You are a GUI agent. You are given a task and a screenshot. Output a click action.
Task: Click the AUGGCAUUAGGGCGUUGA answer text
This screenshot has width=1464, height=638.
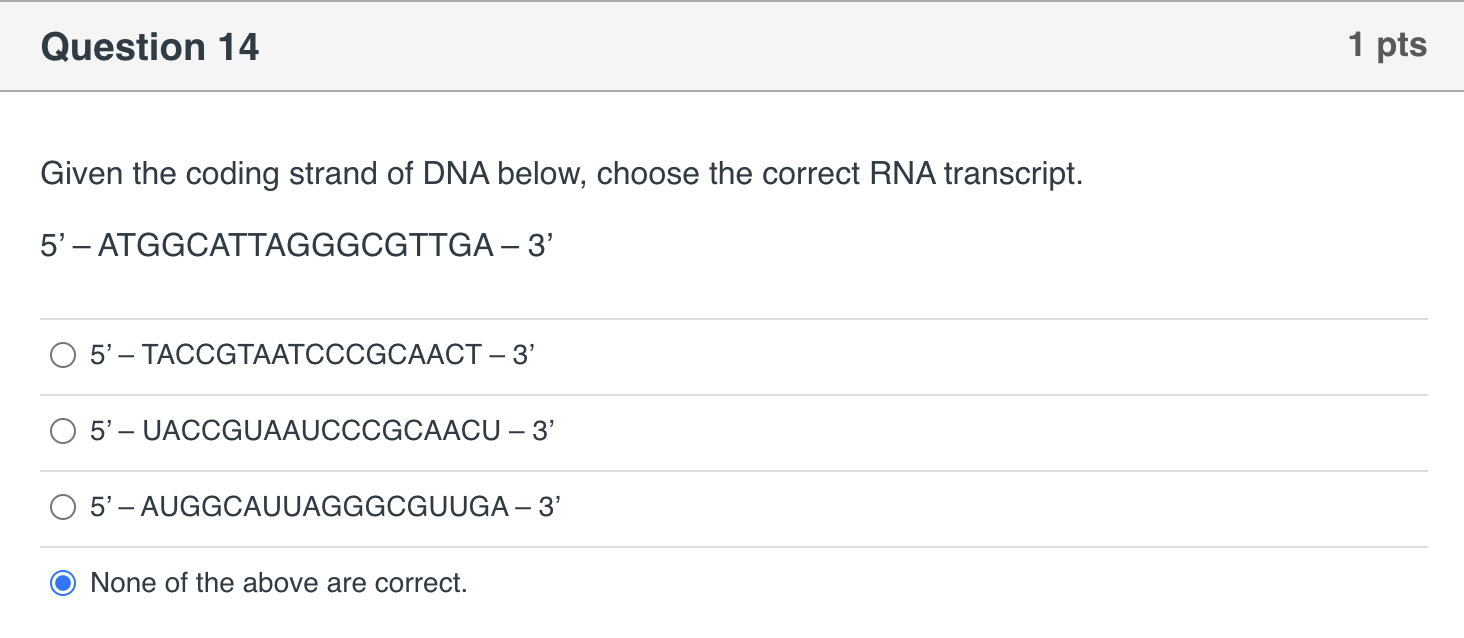323,508
